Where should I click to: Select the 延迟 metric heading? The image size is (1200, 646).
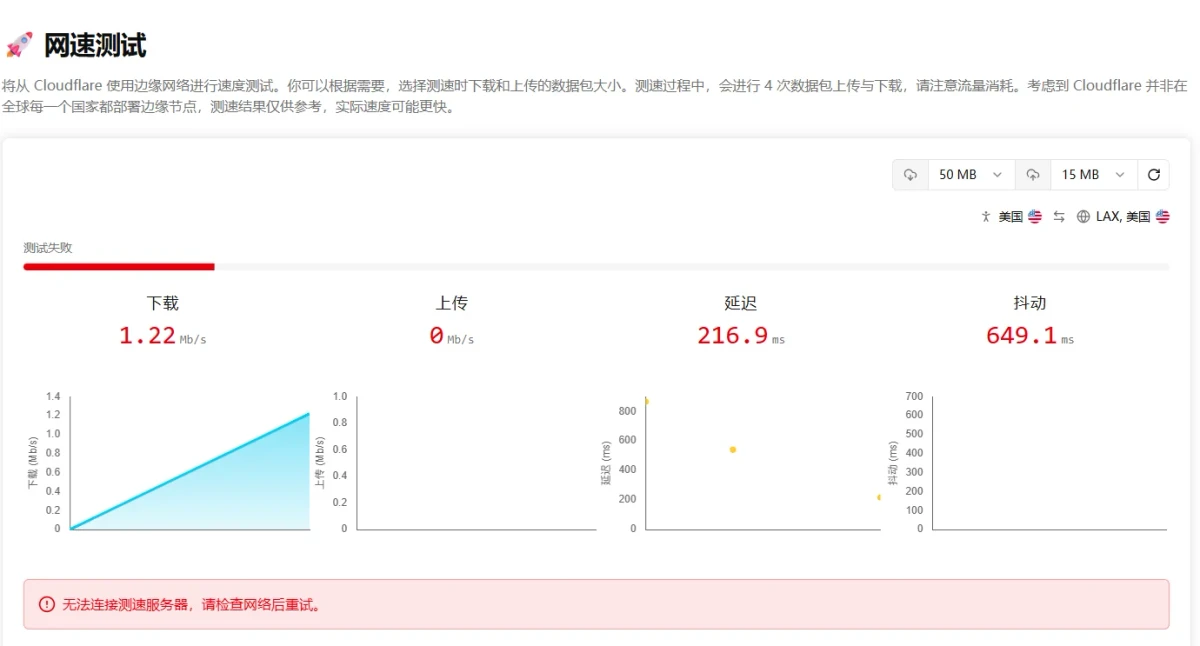click(x=740, y=303)
